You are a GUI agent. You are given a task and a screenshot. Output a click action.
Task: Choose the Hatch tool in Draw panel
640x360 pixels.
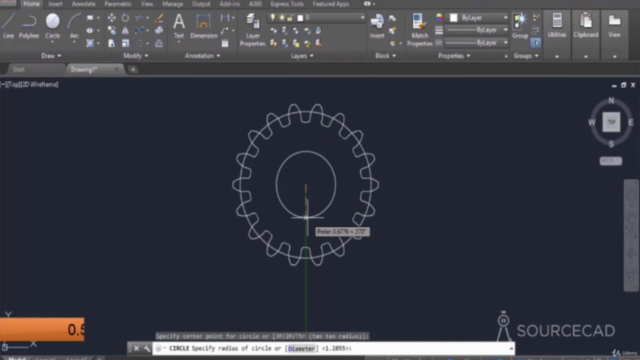point(90,43)
